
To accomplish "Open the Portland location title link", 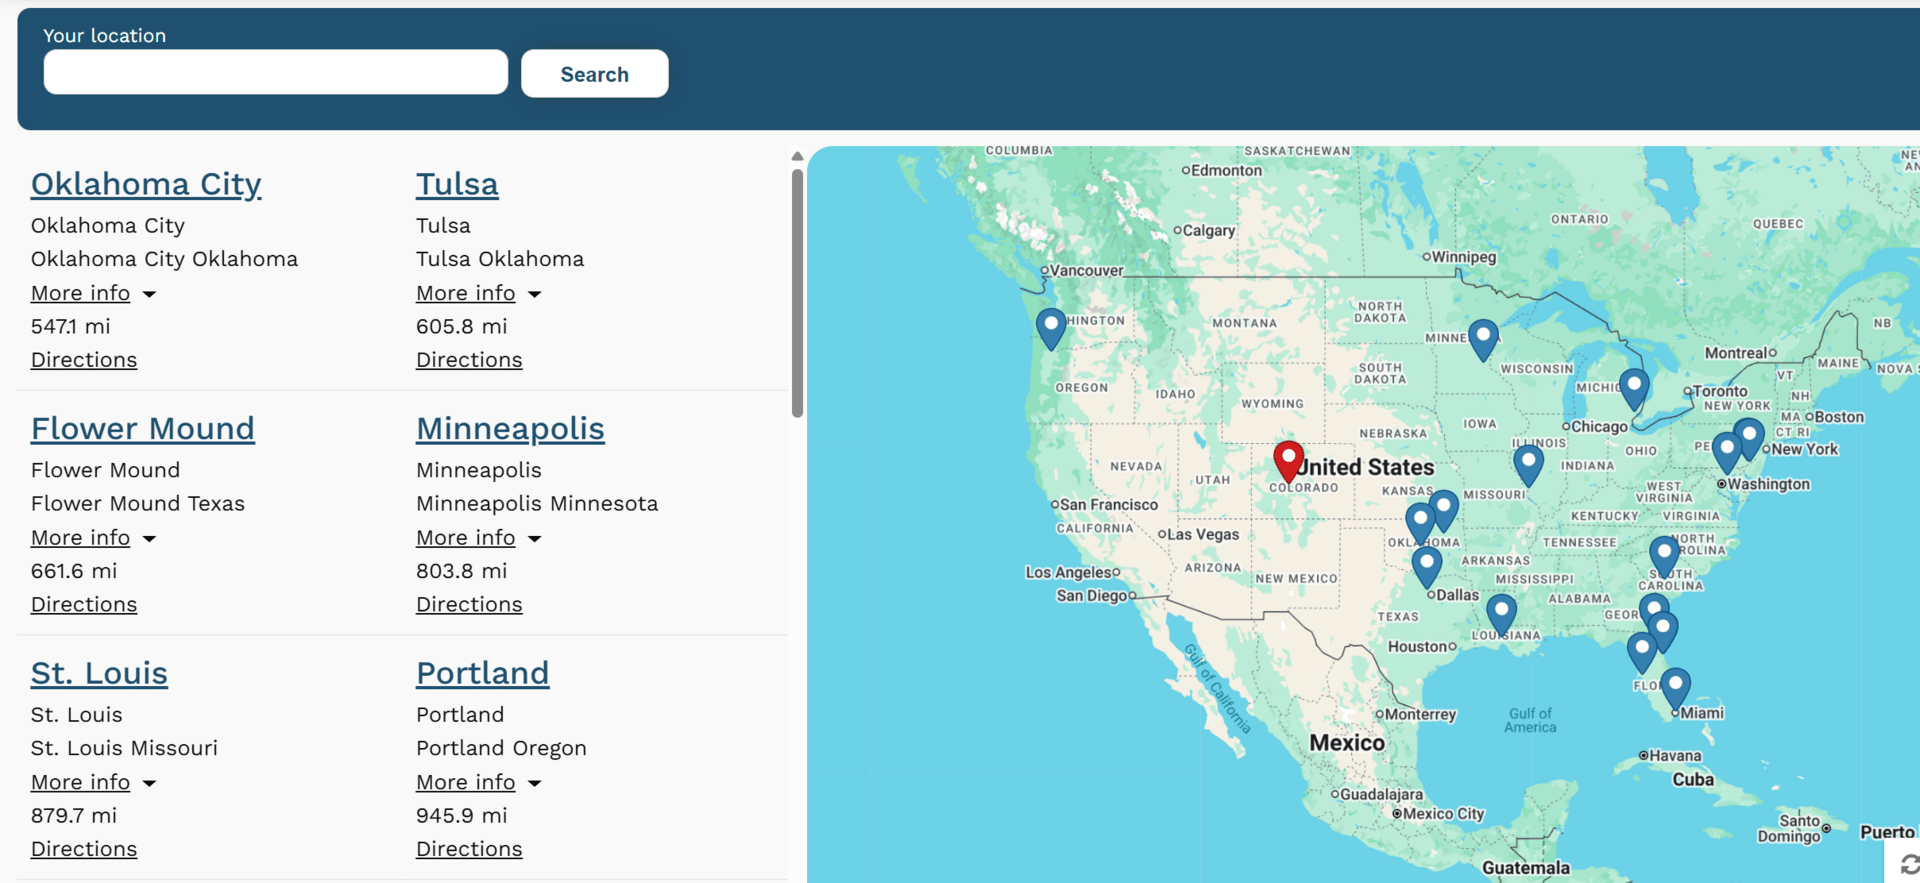I will pyautogui.click(x=482, y=673).
